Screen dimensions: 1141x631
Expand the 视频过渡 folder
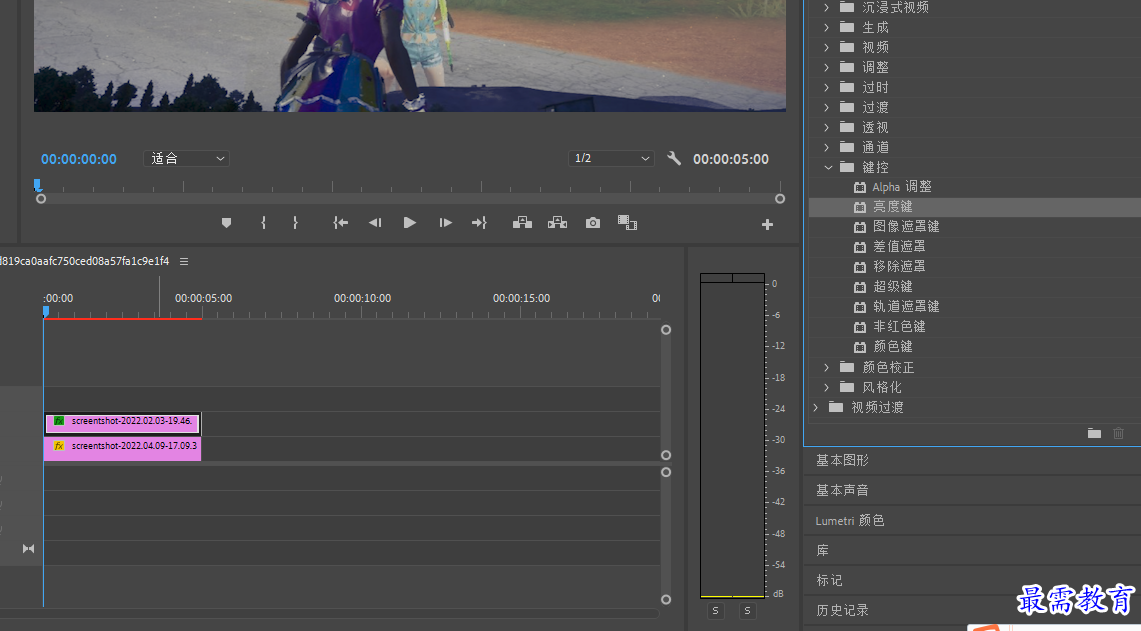(816, 408)
